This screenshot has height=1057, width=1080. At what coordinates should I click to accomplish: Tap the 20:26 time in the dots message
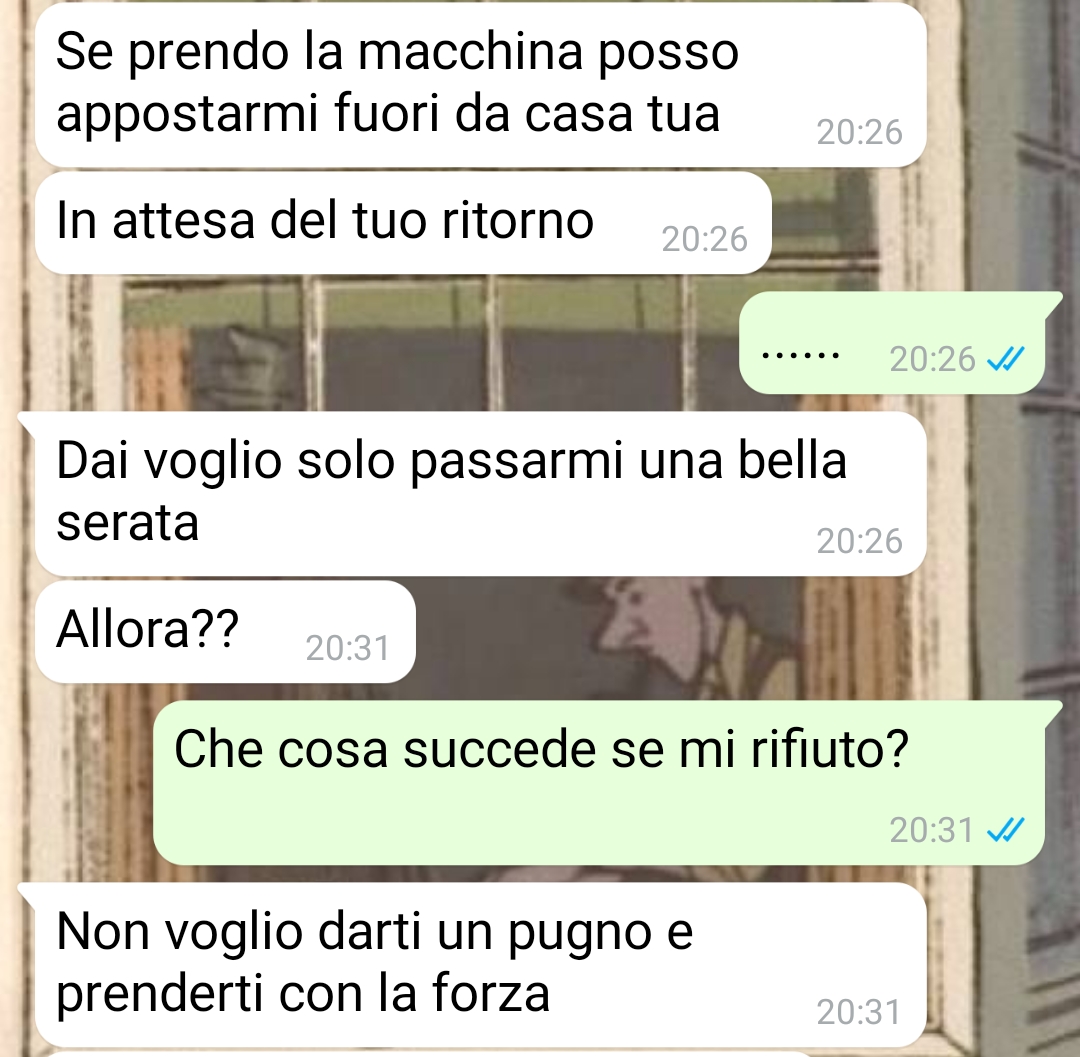click(x=932, y=359)
